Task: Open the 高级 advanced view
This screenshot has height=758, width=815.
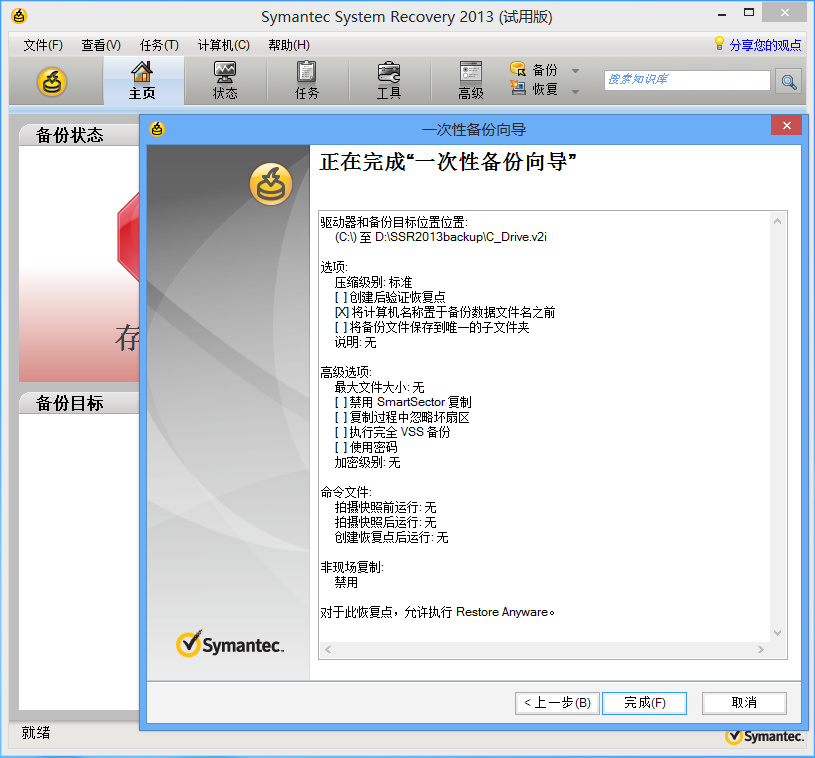Action: click(471, 81)
